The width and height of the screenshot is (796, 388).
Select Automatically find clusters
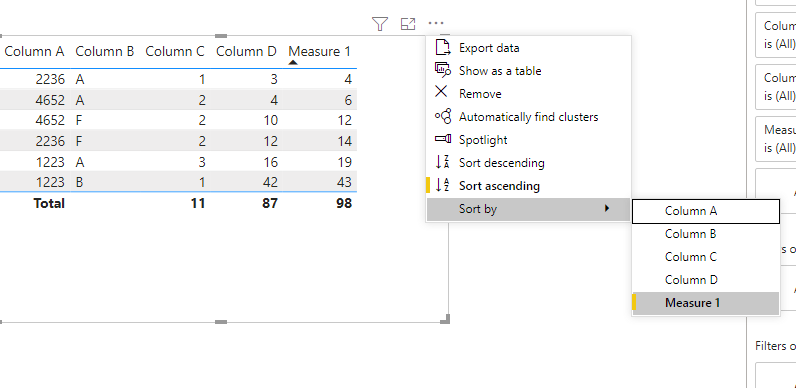click(528, 117)
